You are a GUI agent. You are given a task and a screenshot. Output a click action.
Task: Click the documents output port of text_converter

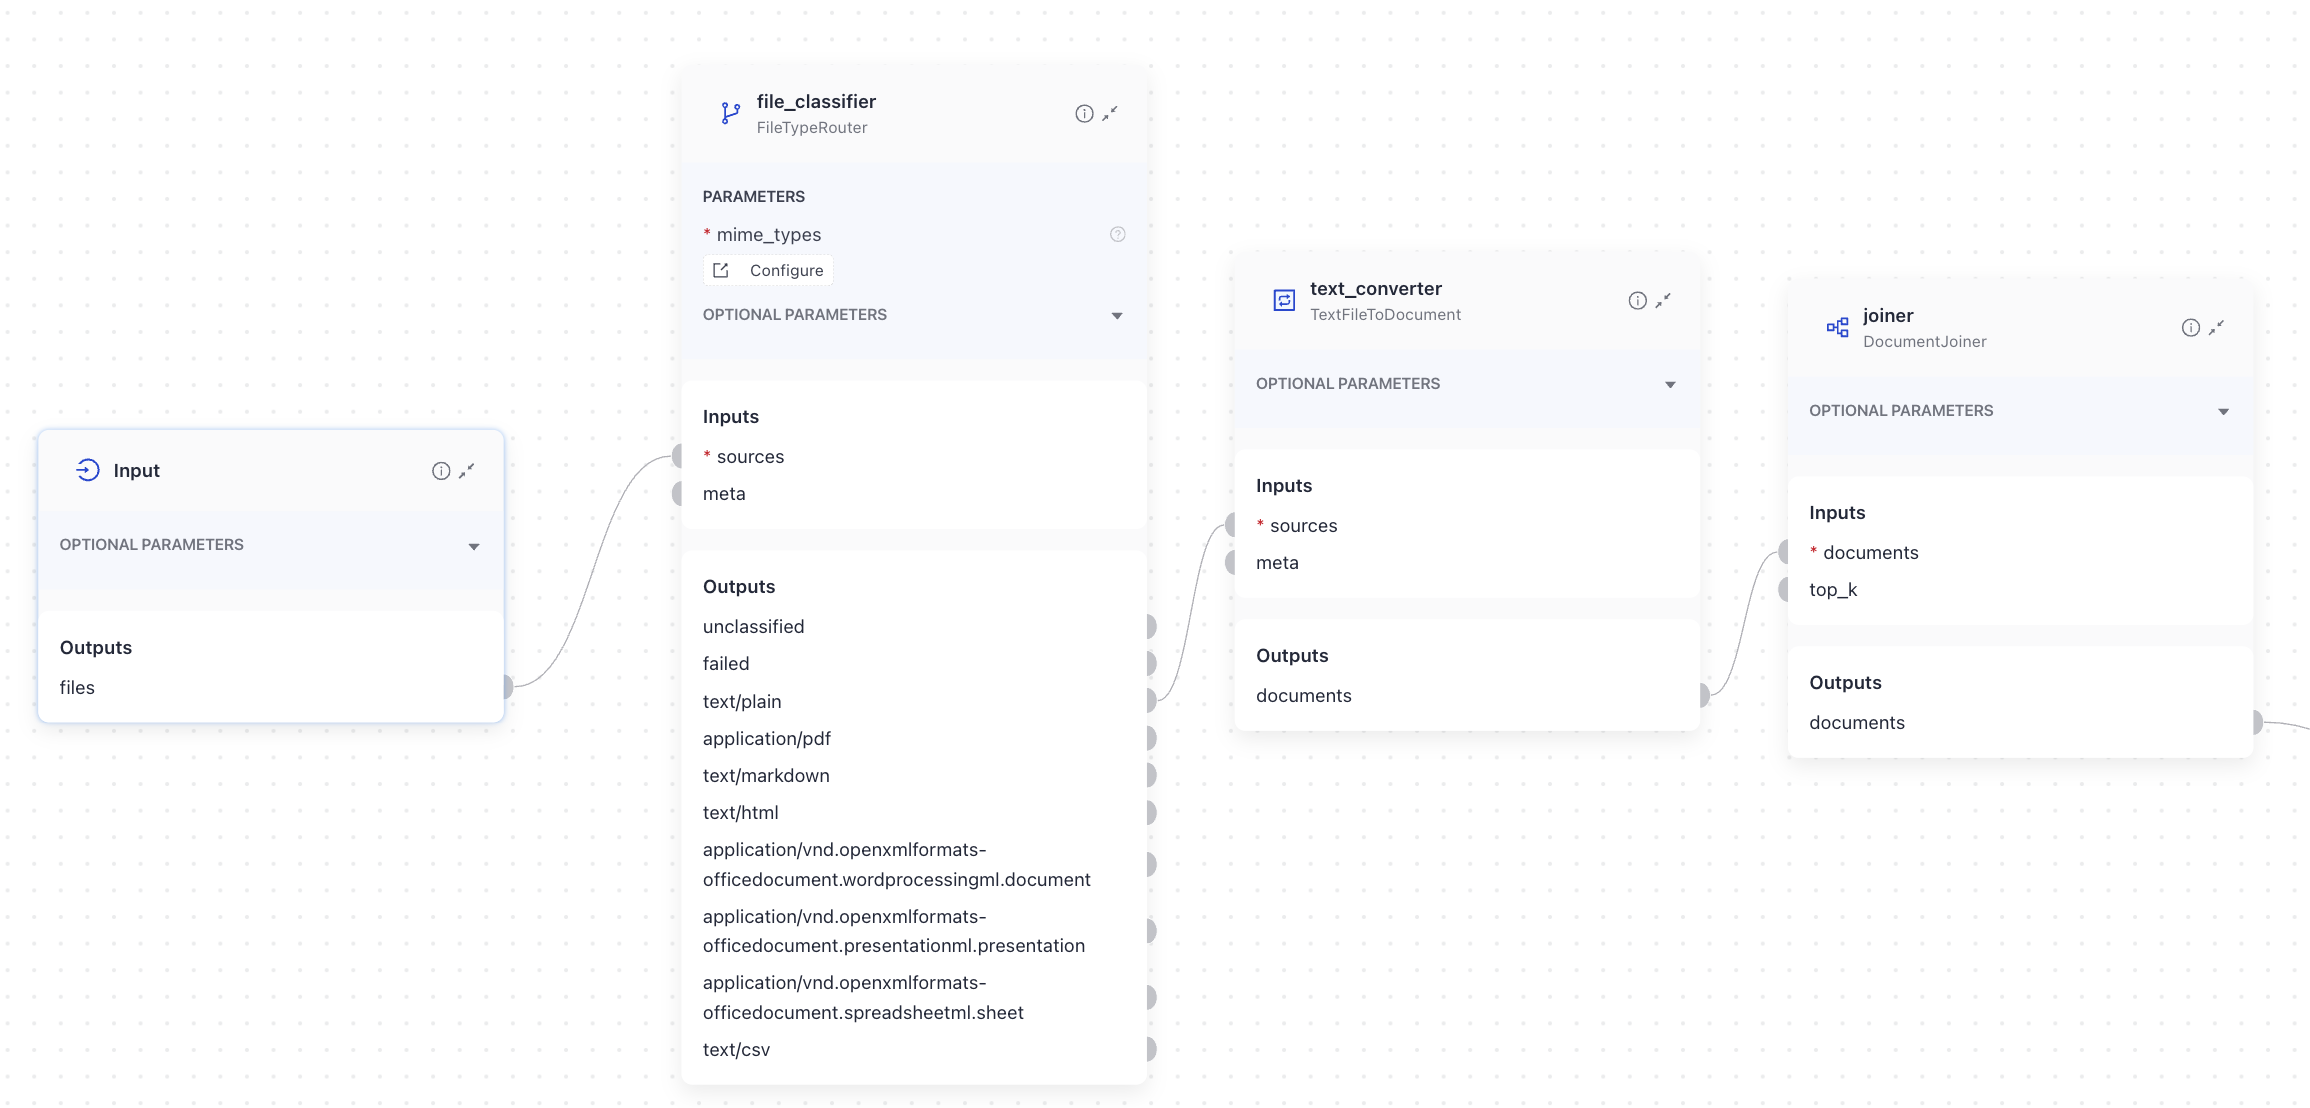pos(1701,695)
